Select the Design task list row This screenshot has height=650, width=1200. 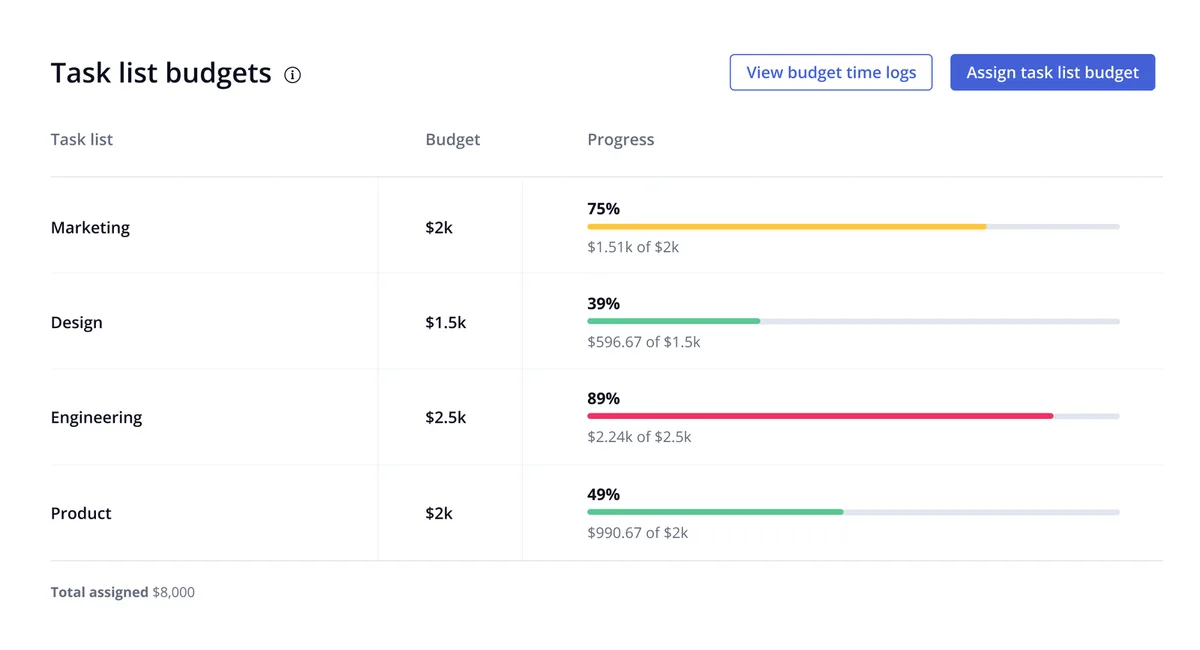607,322
